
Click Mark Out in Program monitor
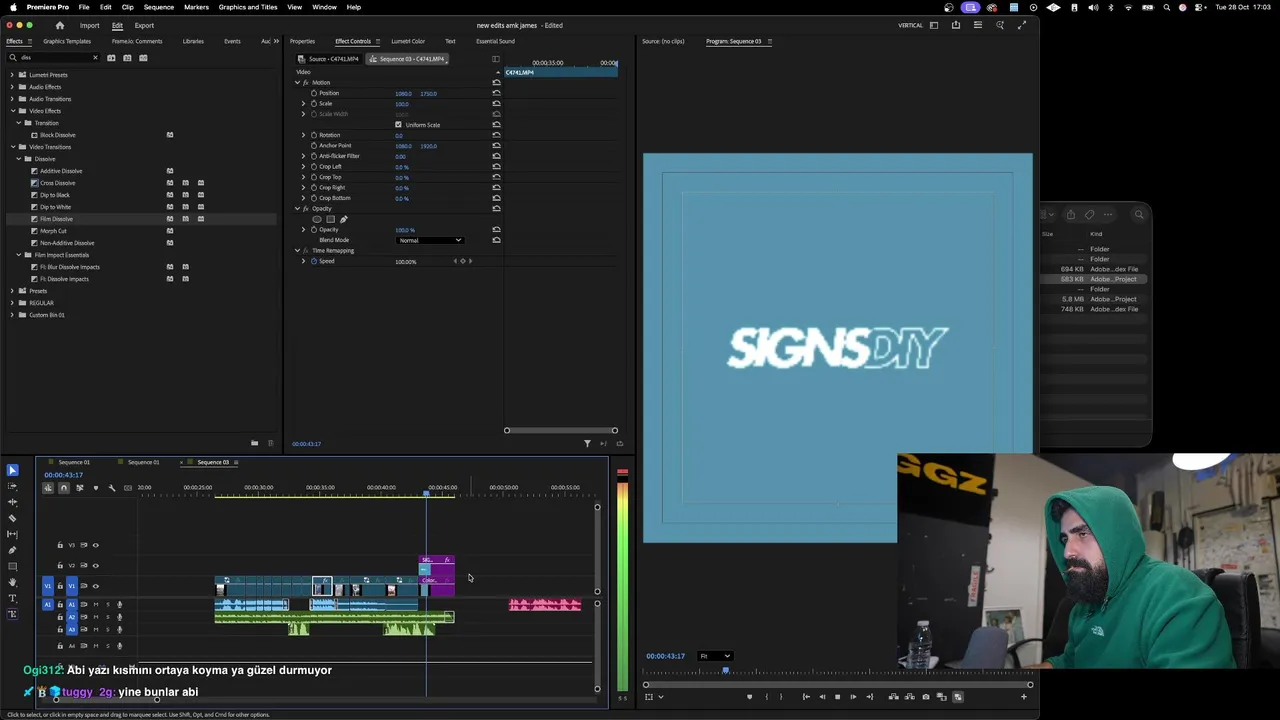tap(781, 697)
